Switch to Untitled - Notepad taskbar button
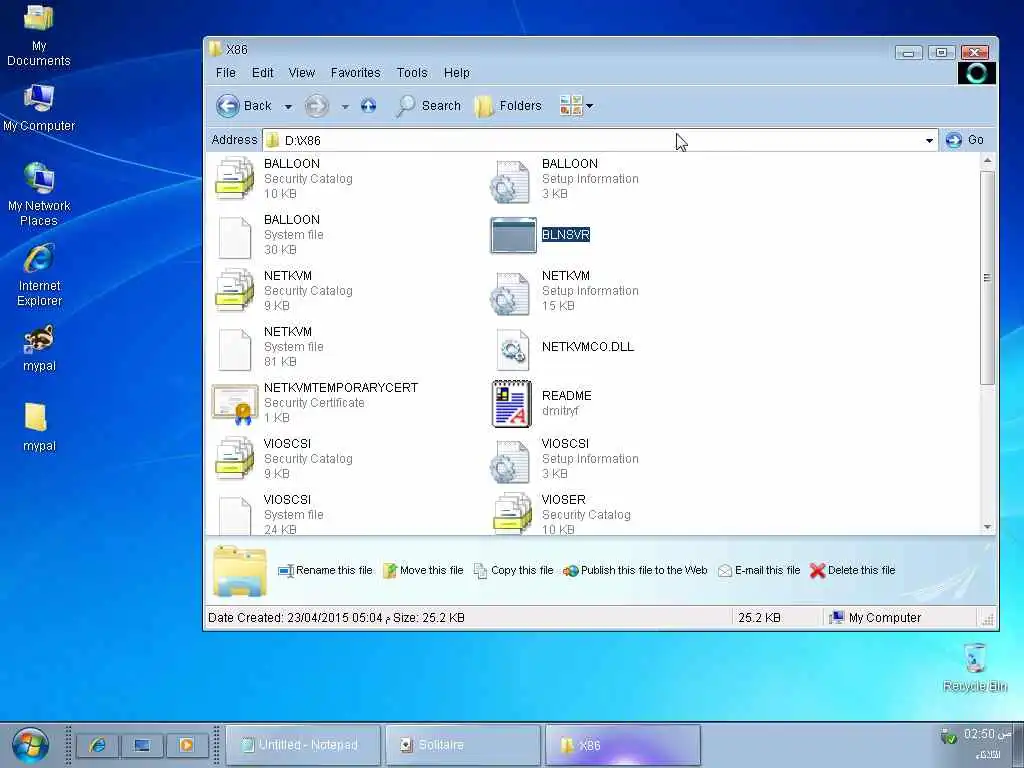This screenshot has height=768, width=1024. (x=303, y=745)
